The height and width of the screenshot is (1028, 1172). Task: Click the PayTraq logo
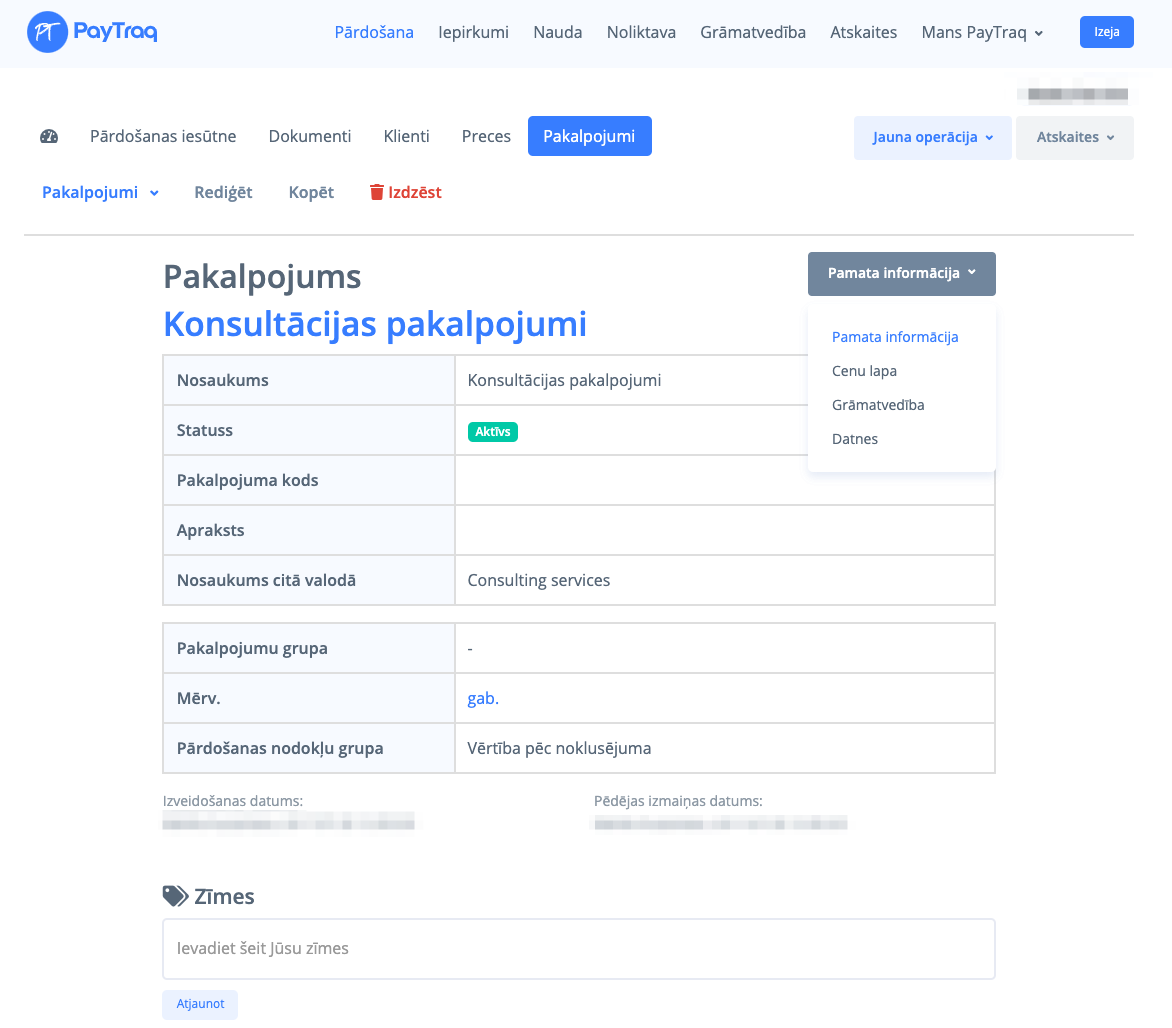pos(92,32)
